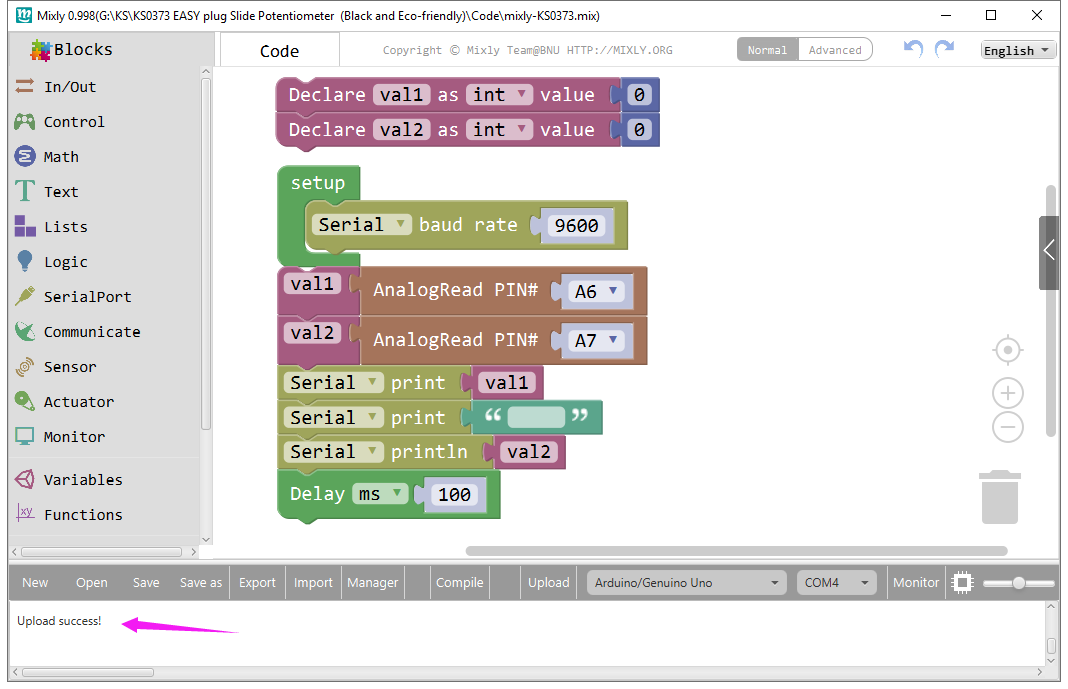Open the English language dropdown
This screenshot has height=689, width=1068.
1017,51
